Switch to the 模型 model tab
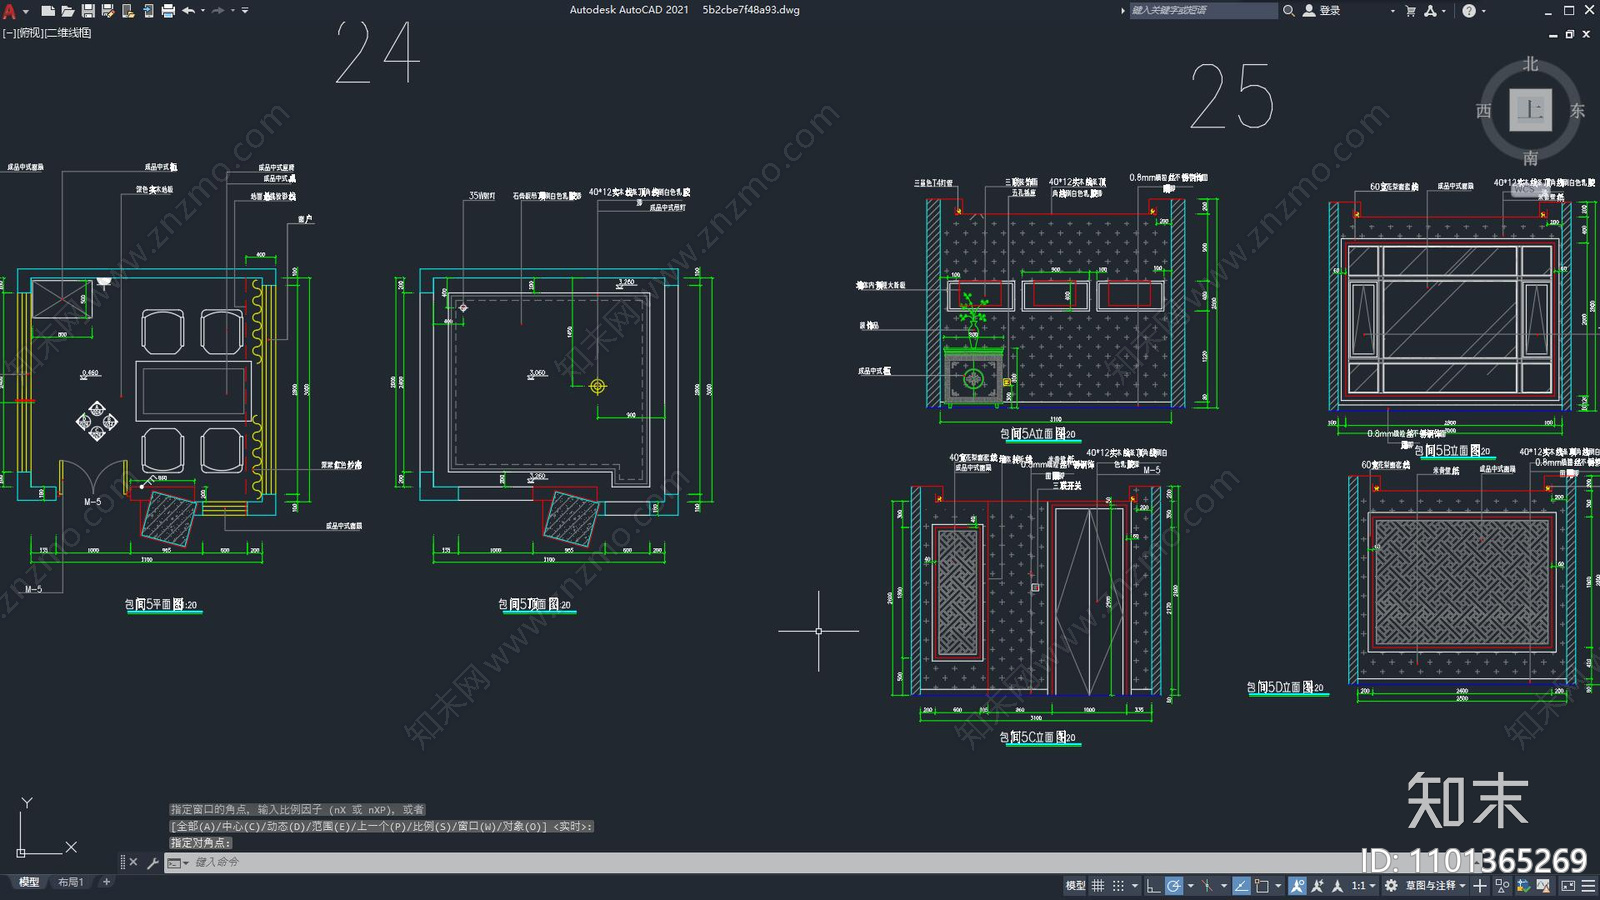Screen dimensions: 1600x900 29,882
